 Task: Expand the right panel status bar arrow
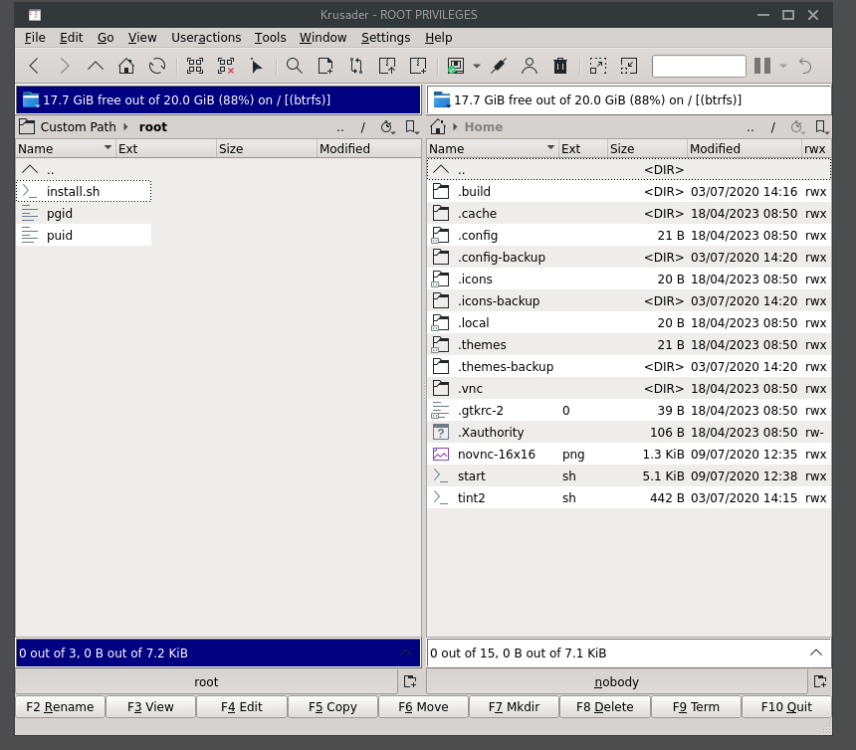pyautogui.click(x=816, y=653)
